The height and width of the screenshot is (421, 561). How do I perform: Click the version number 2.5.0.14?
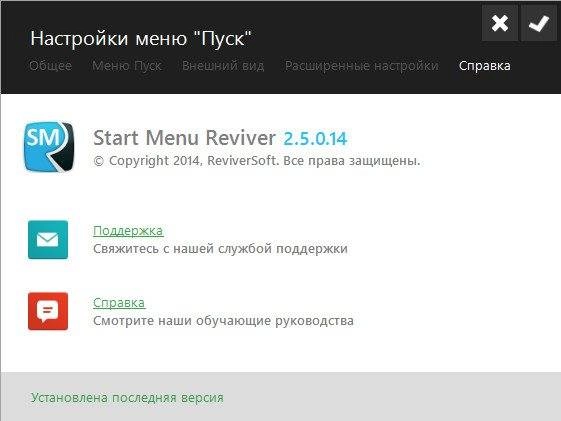(x=315, y=139)
